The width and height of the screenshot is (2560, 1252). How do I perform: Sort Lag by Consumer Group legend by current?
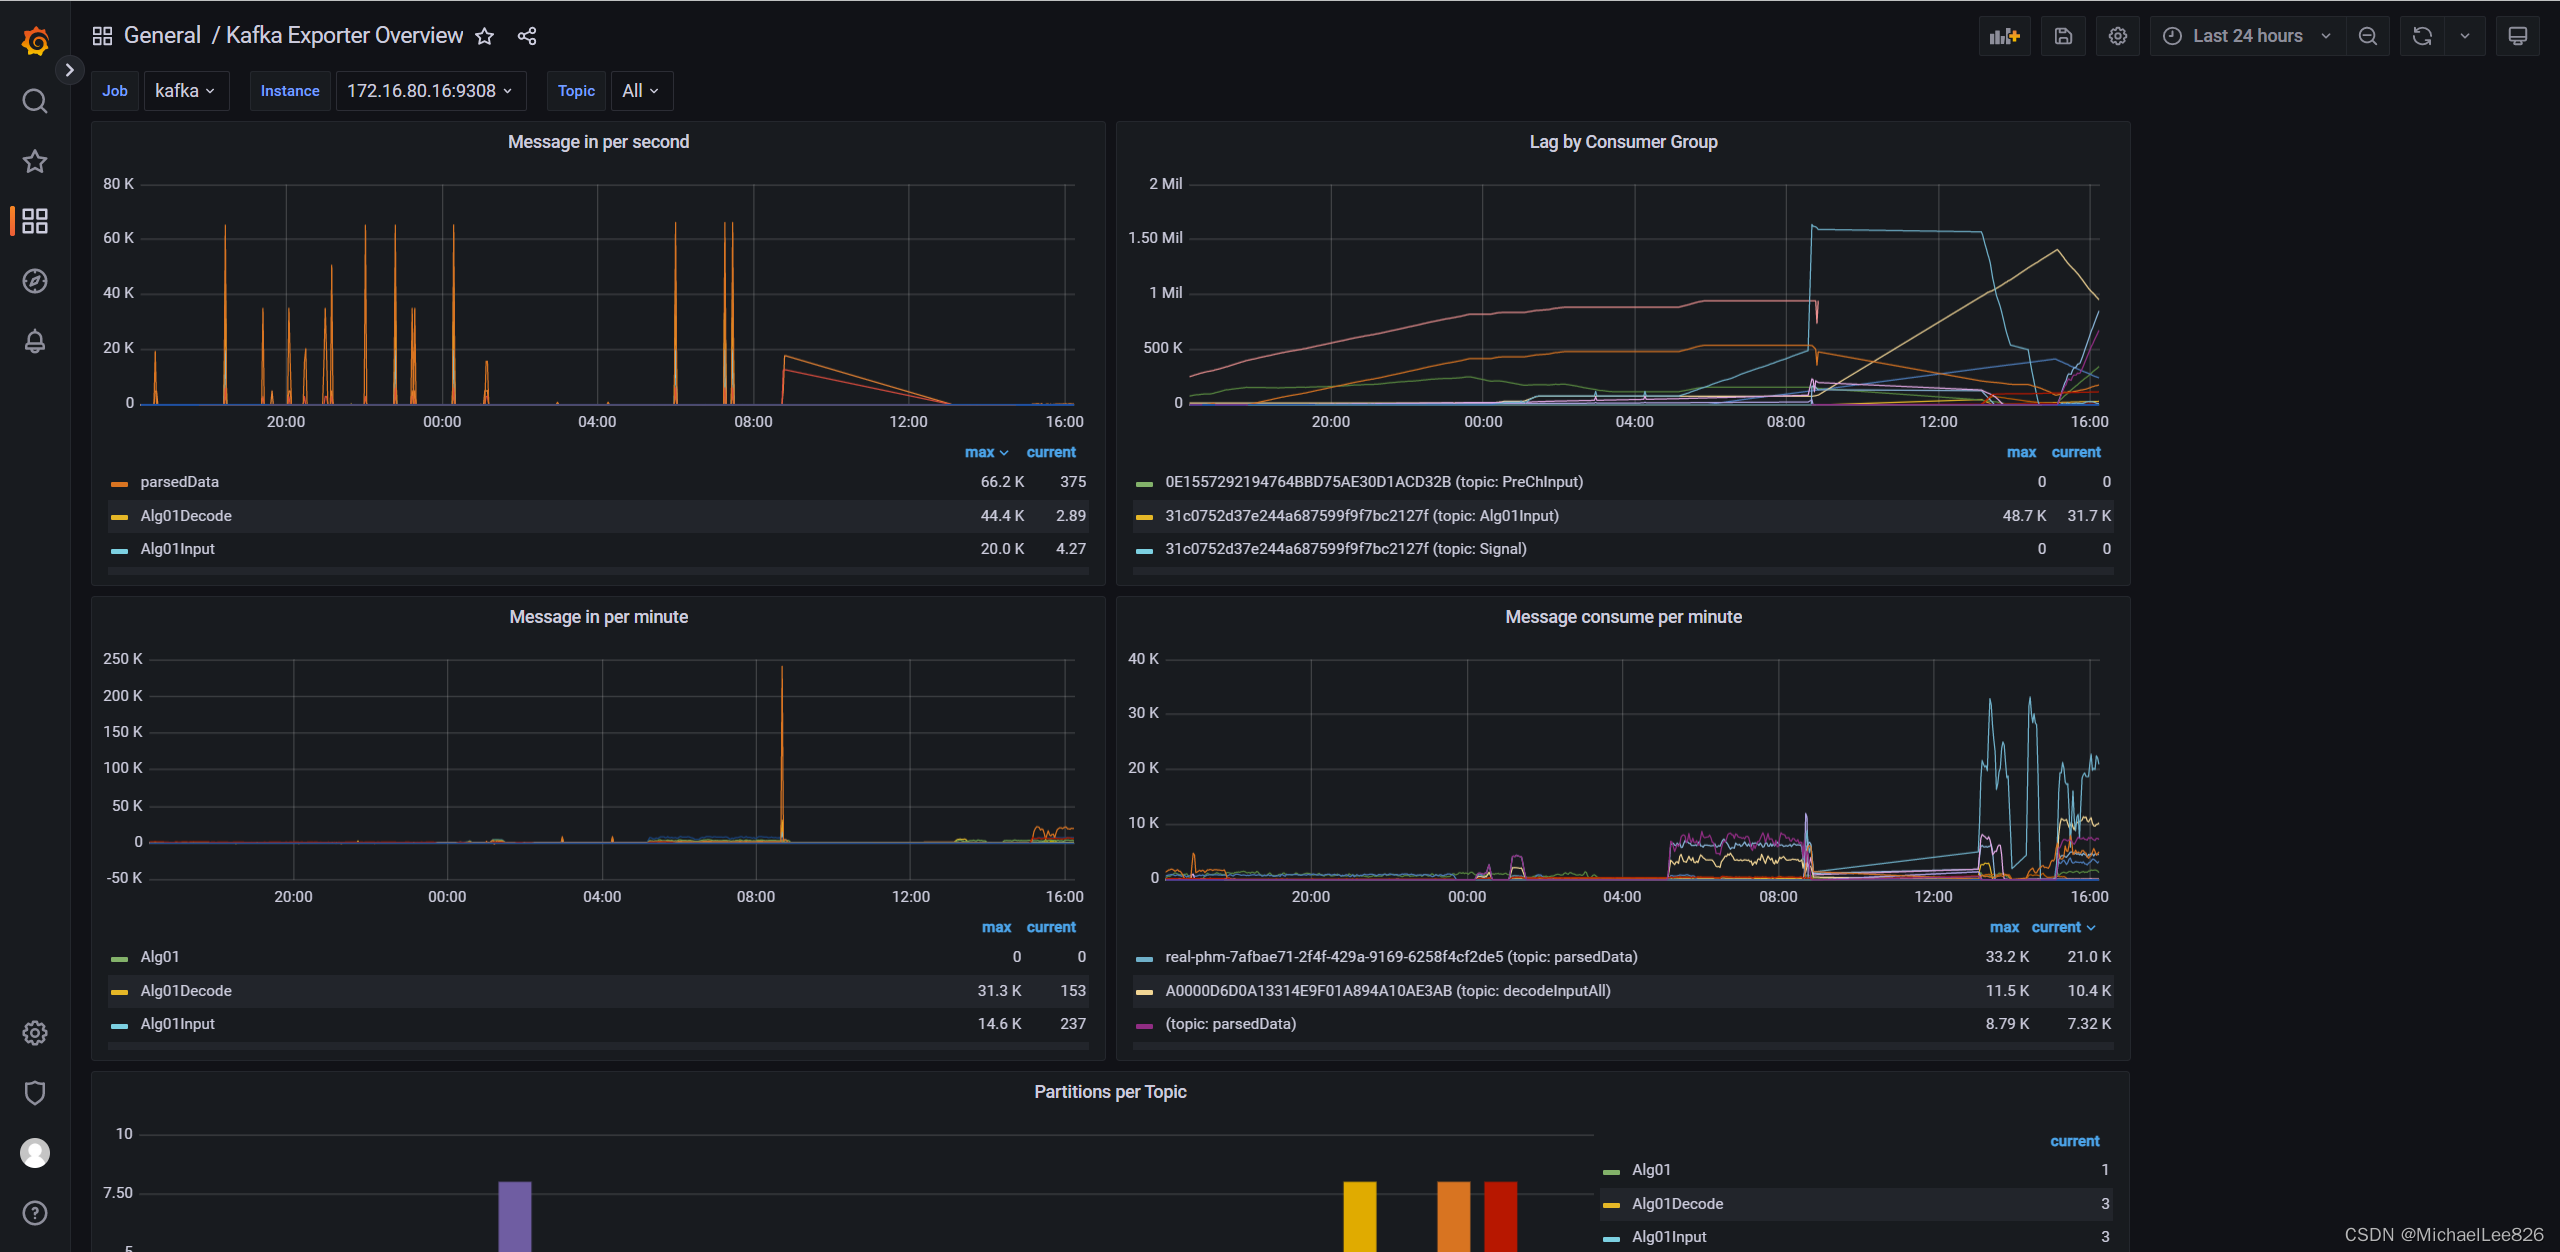point(2076,453)
